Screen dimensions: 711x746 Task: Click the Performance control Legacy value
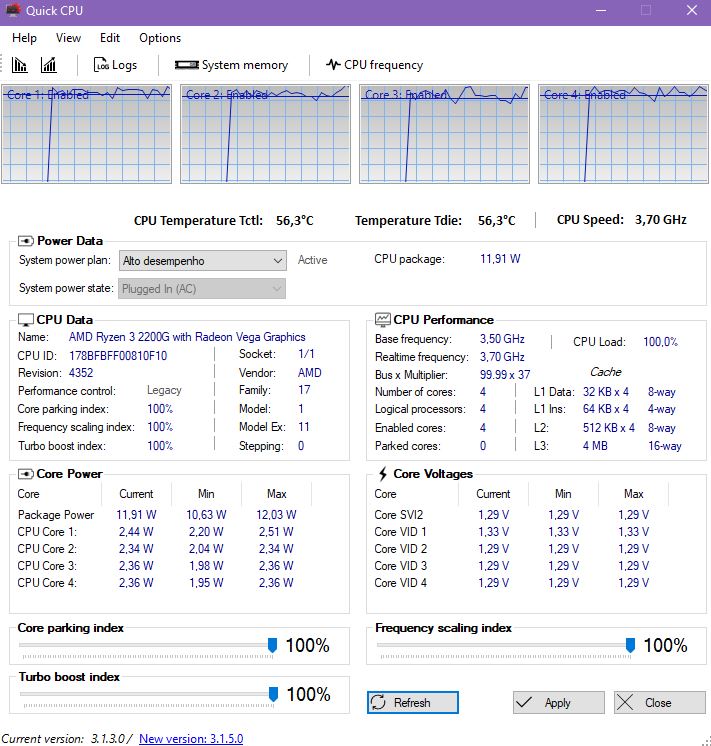point(164,391)
